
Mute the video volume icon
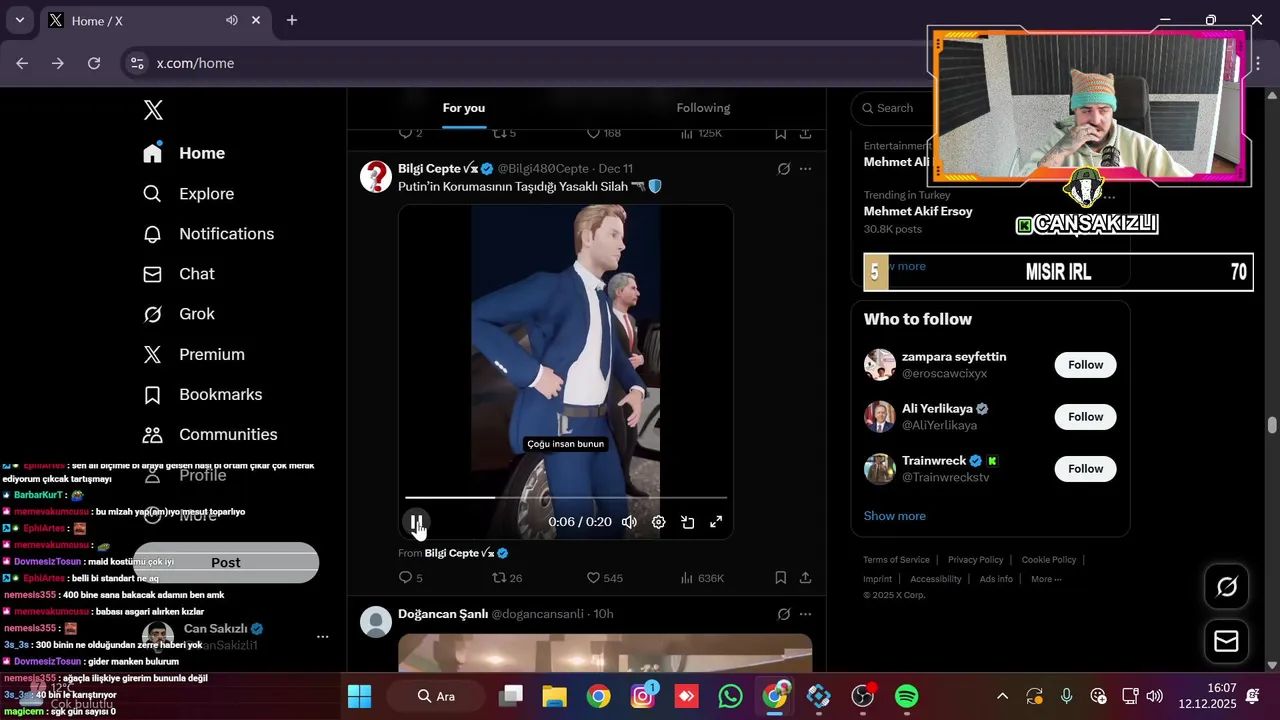tap(629, 522)
